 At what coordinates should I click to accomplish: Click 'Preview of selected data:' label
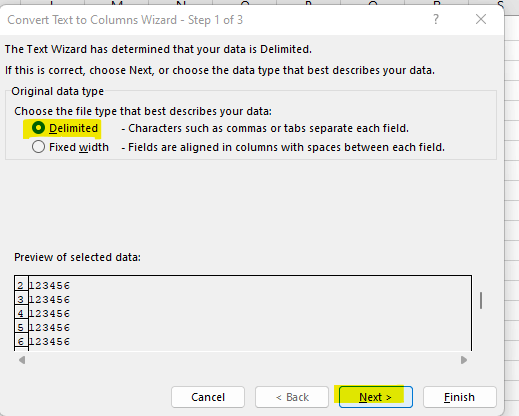(x=77, y=257)
